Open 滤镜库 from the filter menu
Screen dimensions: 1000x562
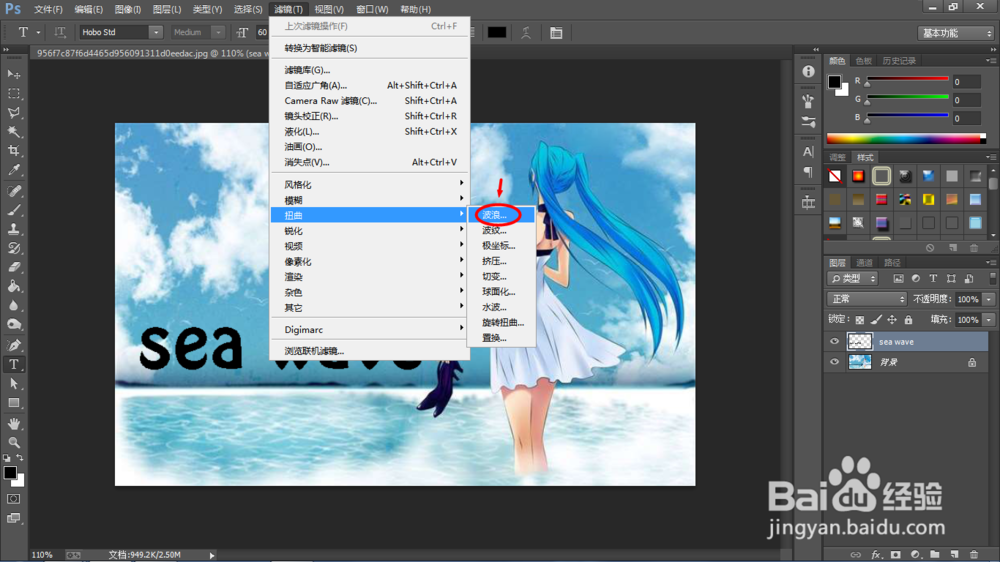(x=370, y=70)
